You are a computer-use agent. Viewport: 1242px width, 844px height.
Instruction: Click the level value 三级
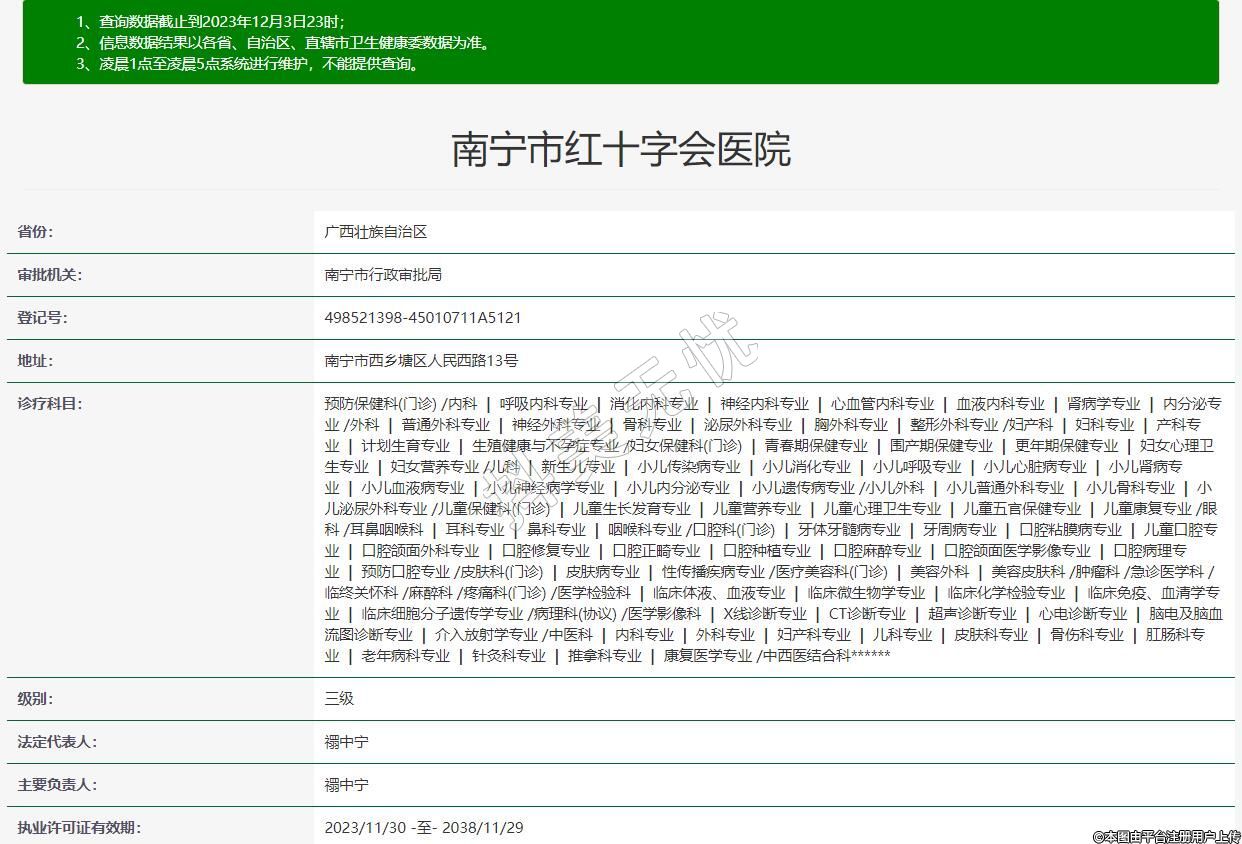[339, 699]
